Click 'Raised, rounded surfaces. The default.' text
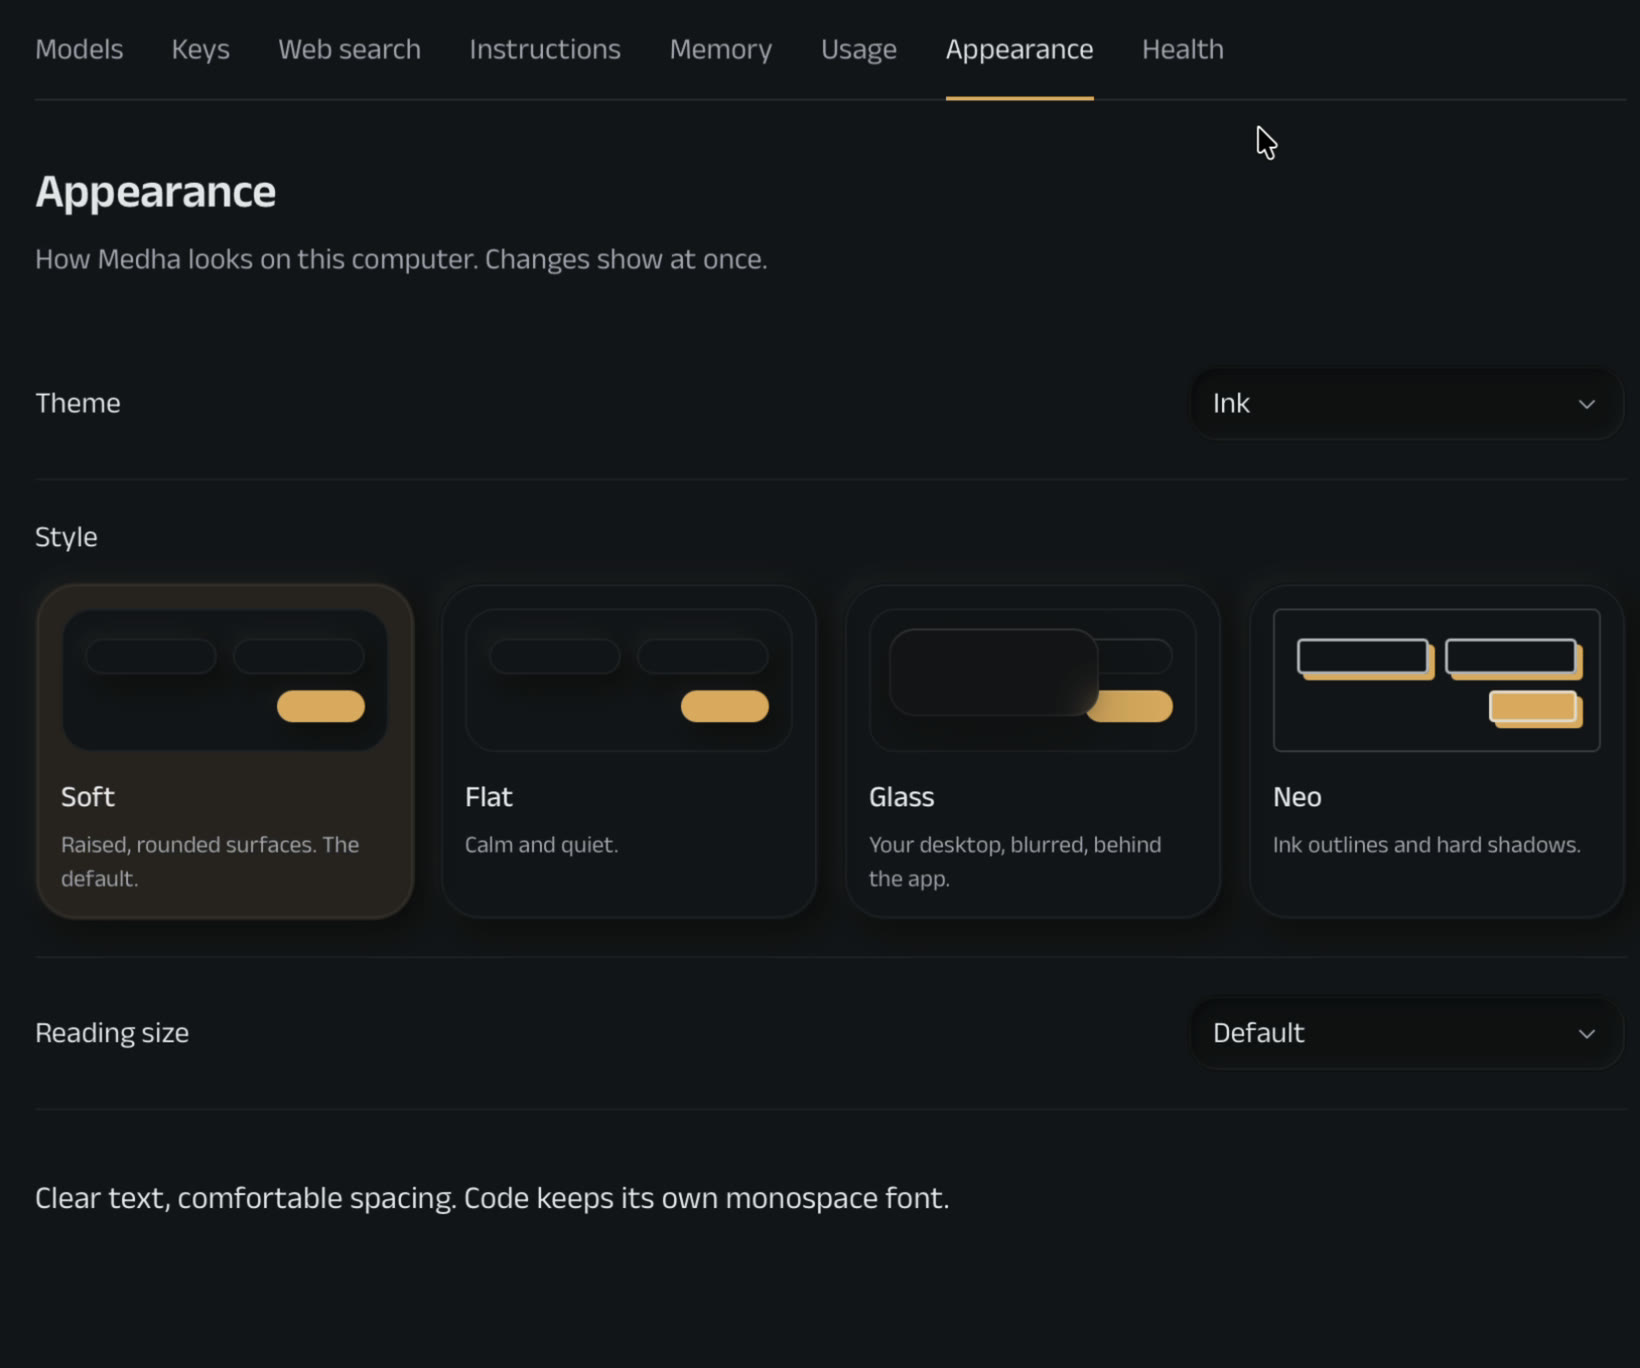The image size is (1640, 1368). [x=210, y=862]
